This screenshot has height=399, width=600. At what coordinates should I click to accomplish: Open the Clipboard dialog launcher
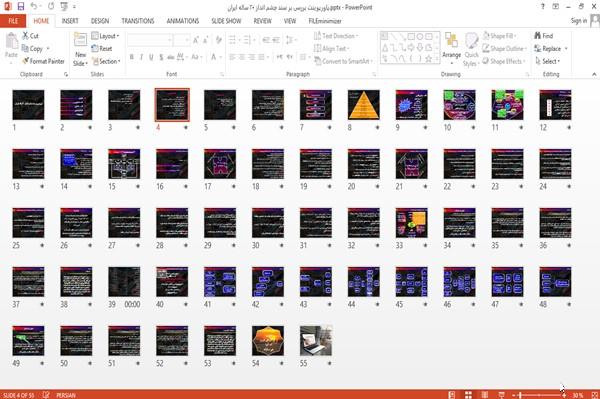tap(66, 75)
